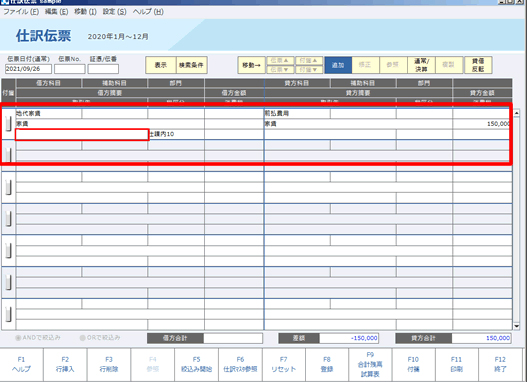Click the F2 行挿入 function key
Image resolution: width=527 pixels, height=382 pixels.
pyautogui.click(x=65, y=365)
